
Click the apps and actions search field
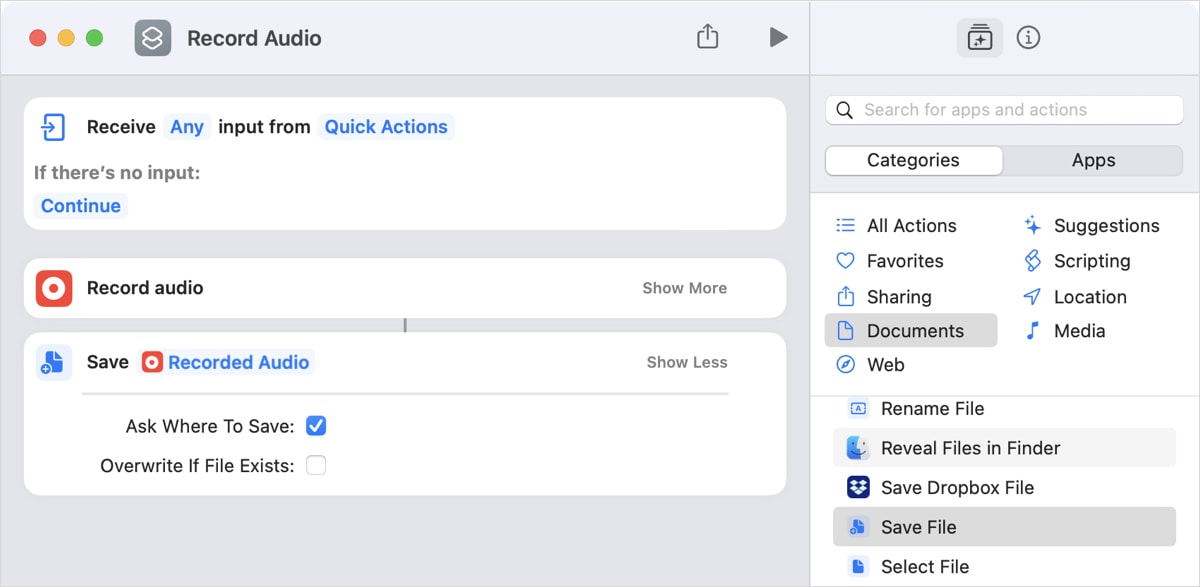1003,109
